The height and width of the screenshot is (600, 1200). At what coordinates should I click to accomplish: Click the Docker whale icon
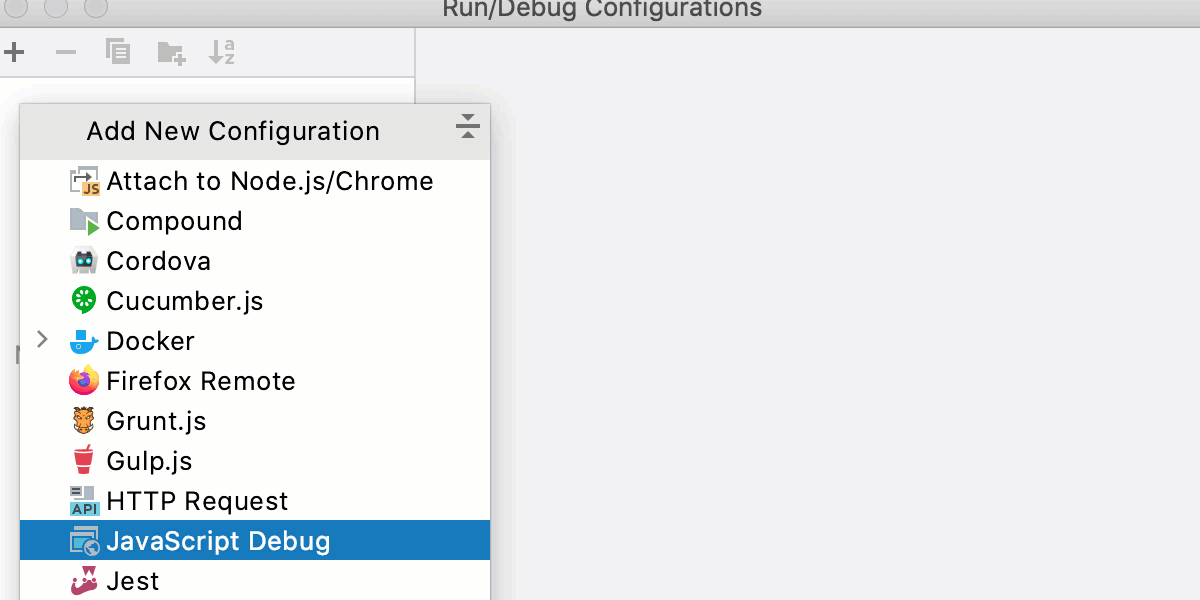pyautogui.click(x=84, y=340)
